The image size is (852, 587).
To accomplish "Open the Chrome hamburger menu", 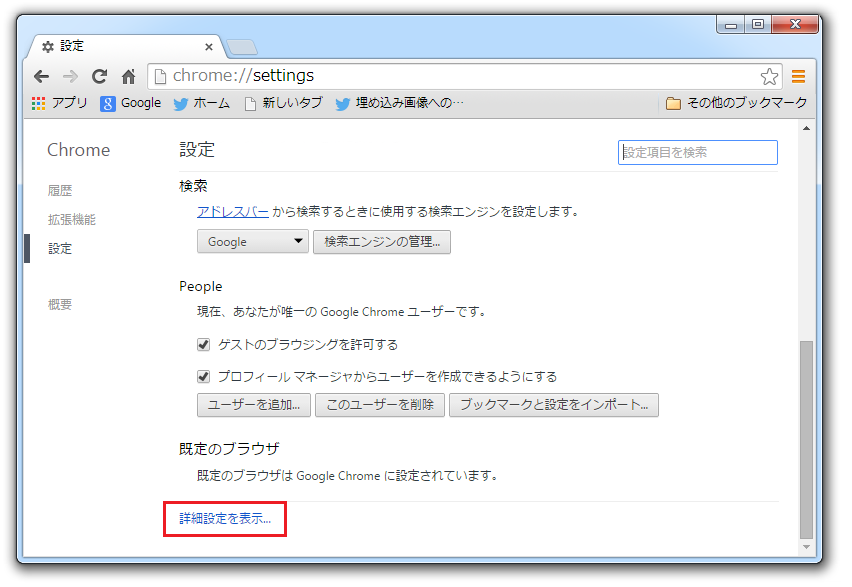I will pyautogui.click(x=798, y=76).
